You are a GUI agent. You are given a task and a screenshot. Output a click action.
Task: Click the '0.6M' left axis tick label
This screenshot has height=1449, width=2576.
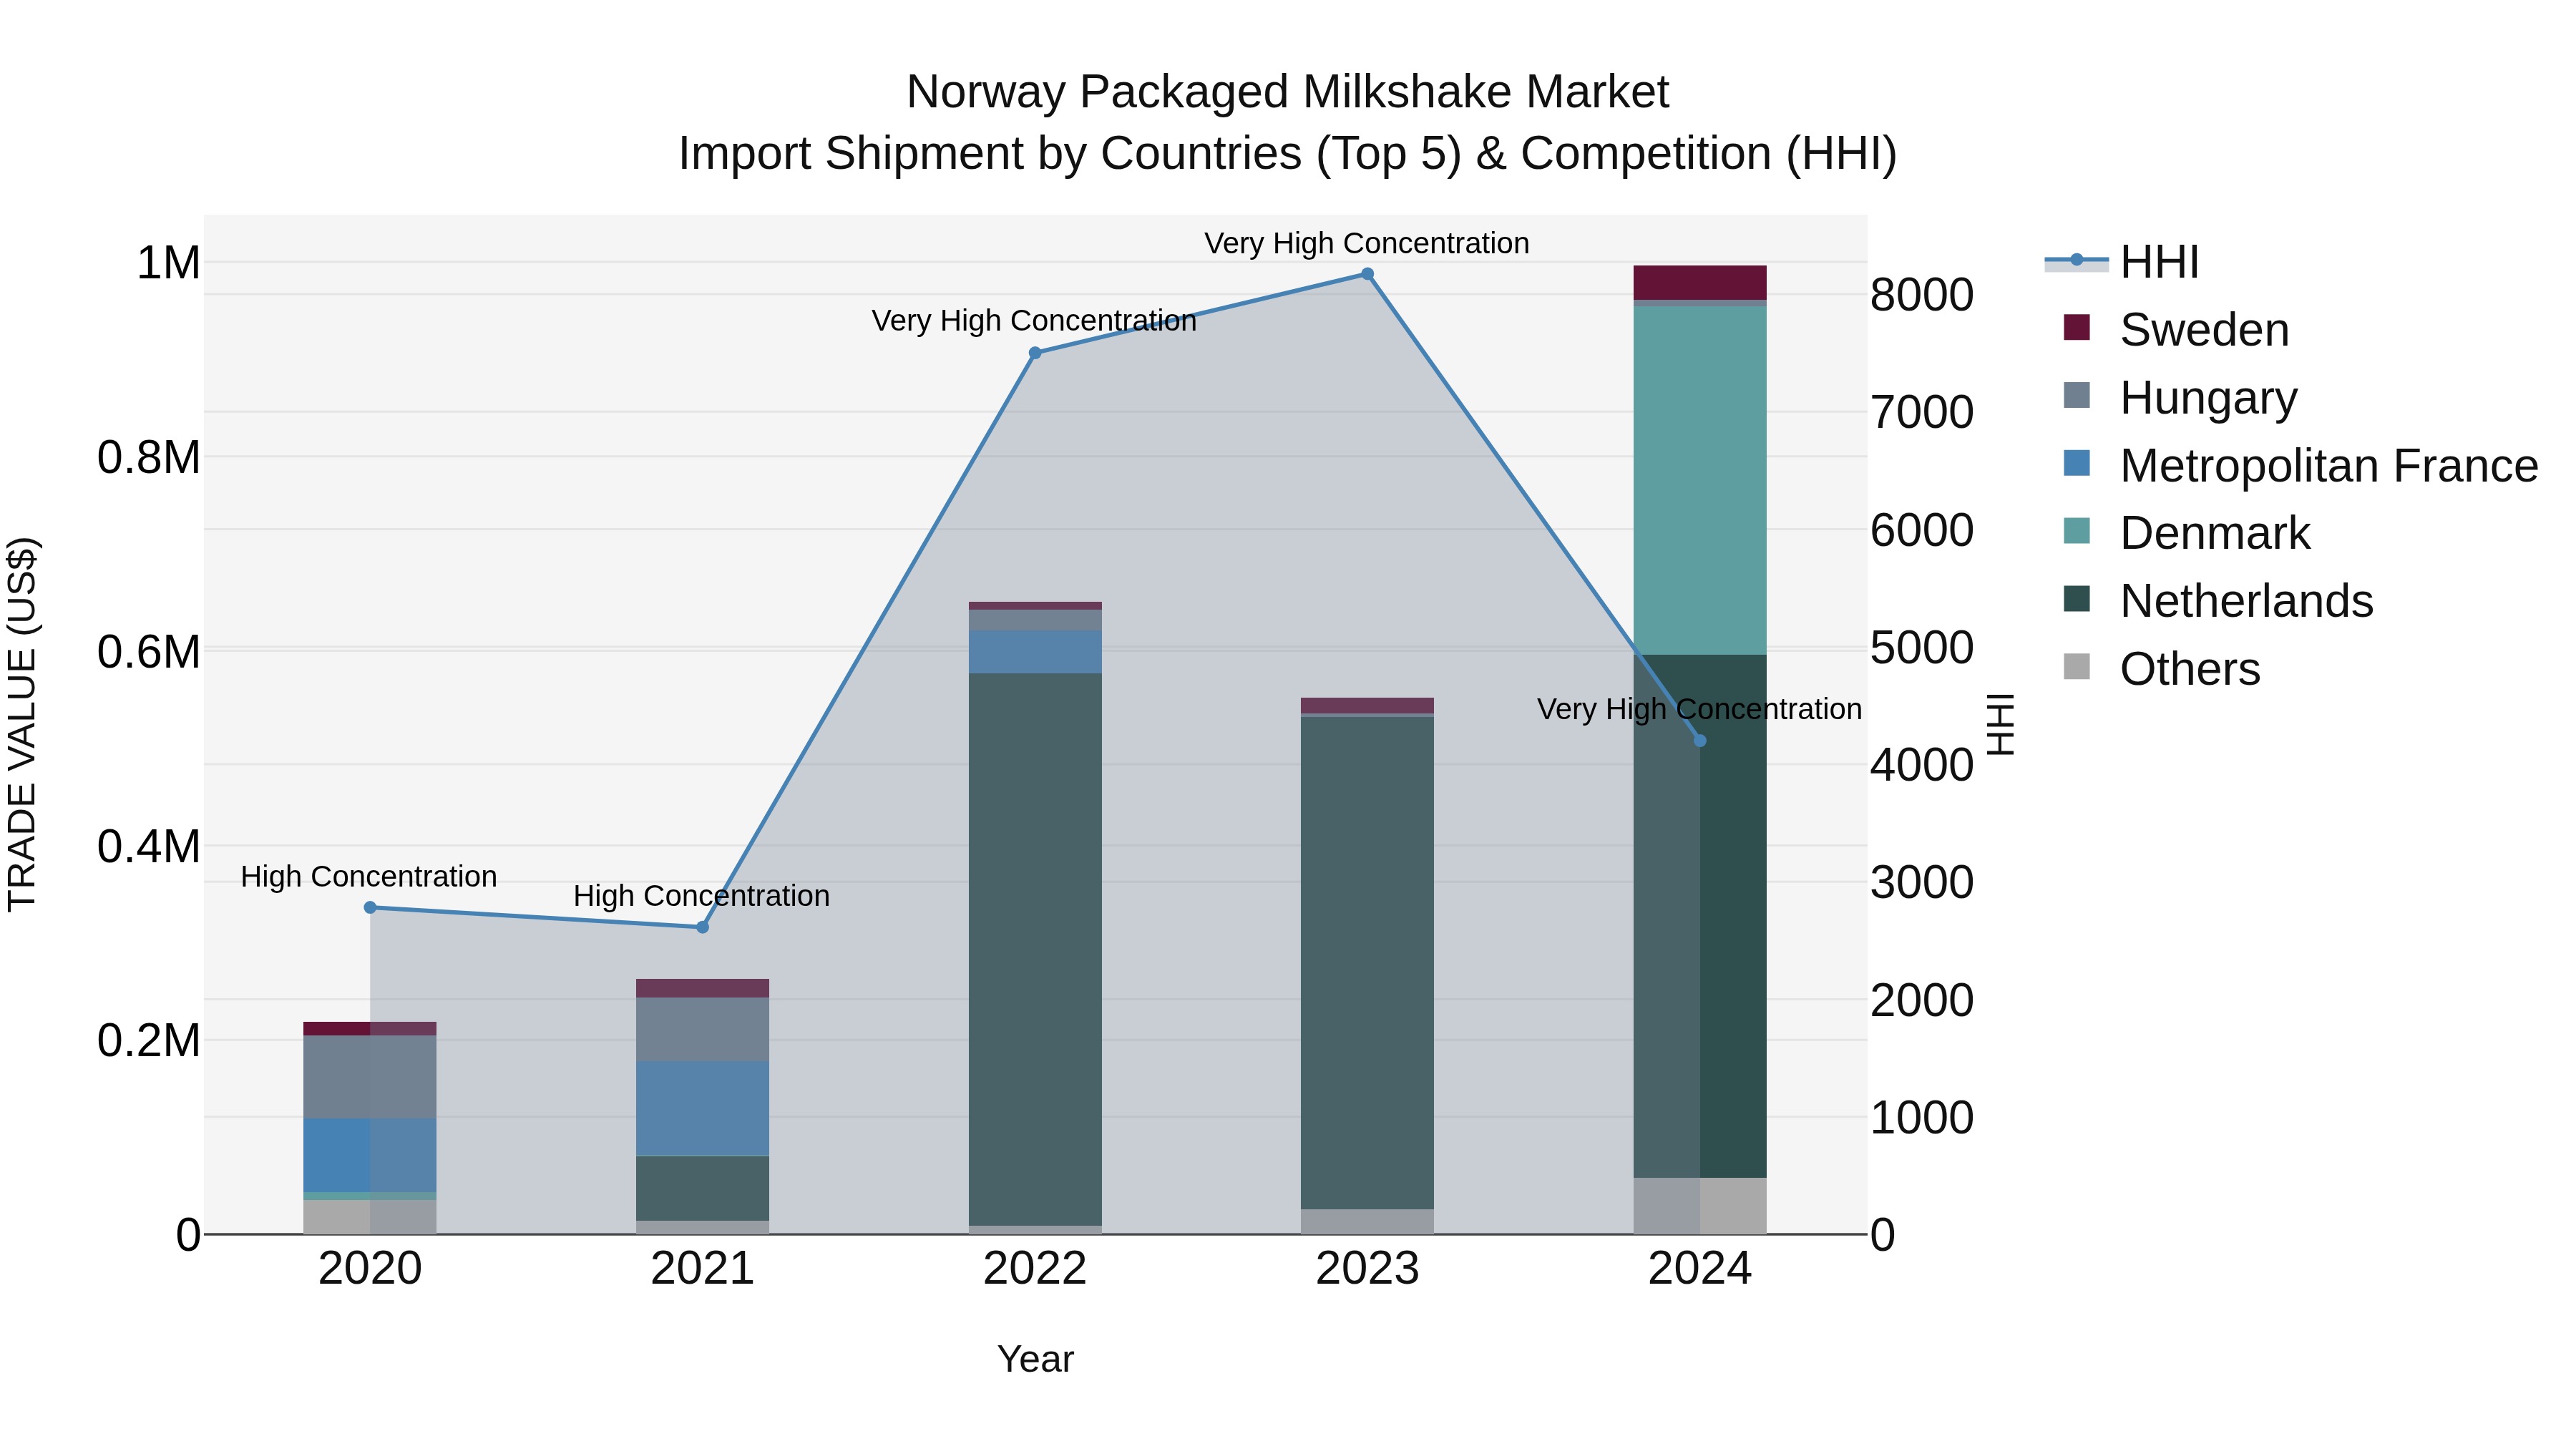(x=149, y=652)
